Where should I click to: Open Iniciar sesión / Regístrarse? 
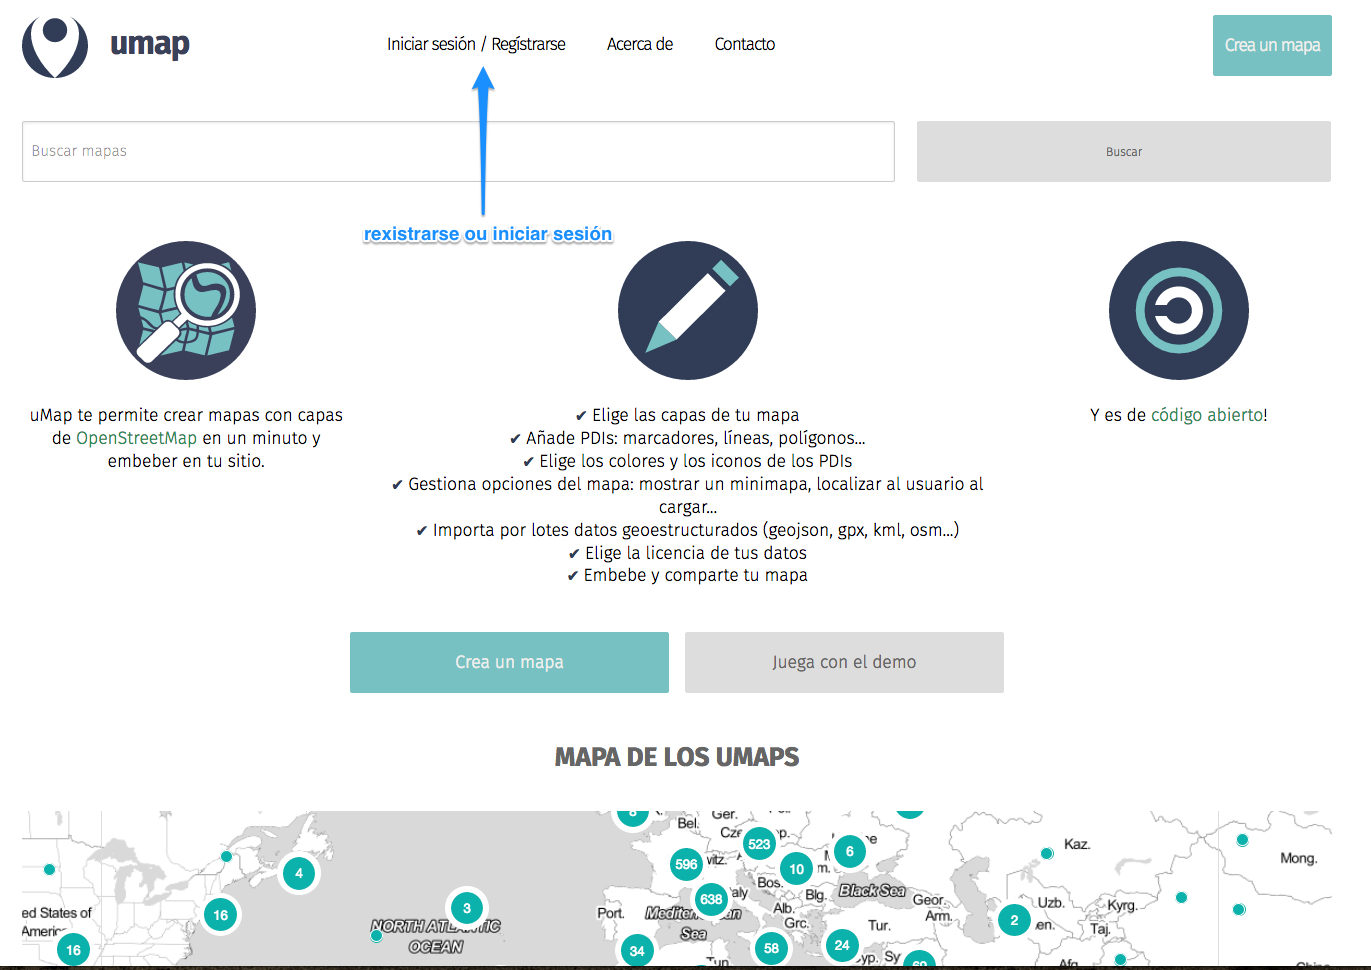[477, 44]
